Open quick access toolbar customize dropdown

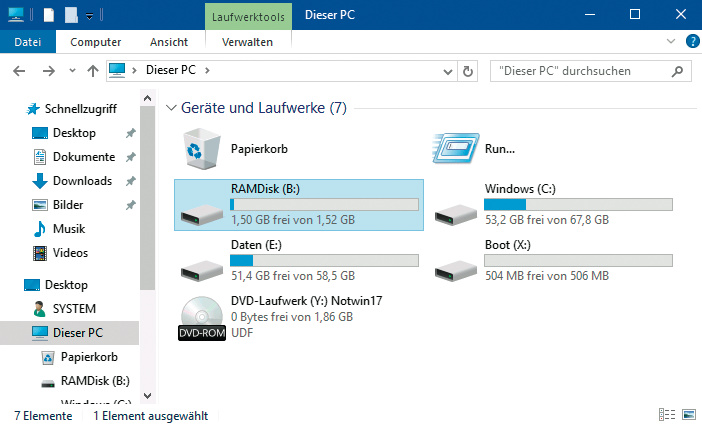(90, 17)
